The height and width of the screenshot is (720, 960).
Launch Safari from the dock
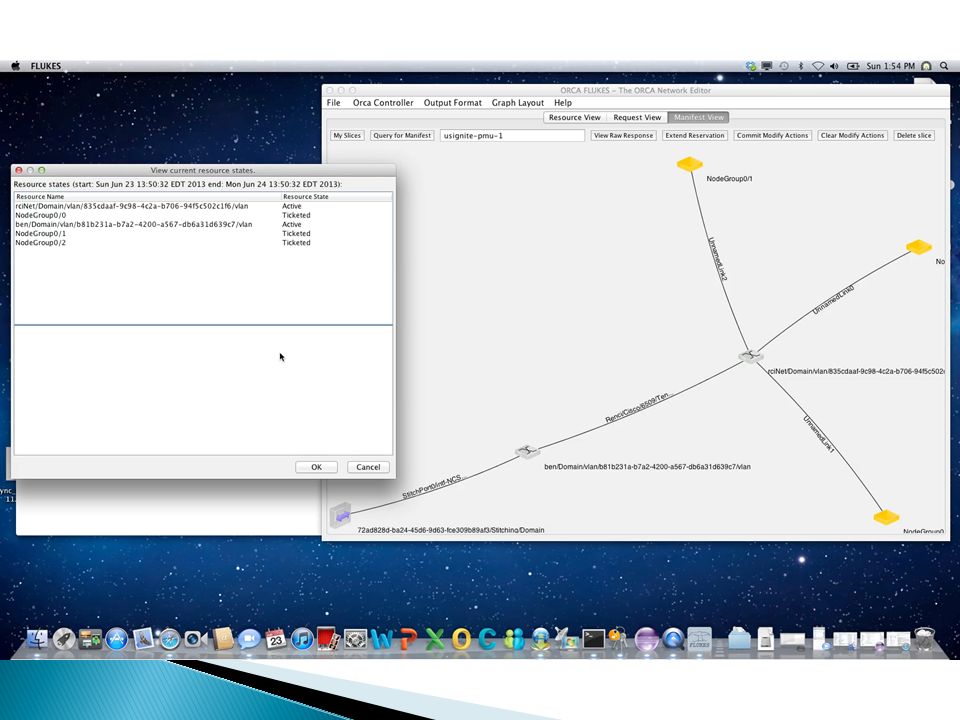pyautogui.click(x=170, y=639)
